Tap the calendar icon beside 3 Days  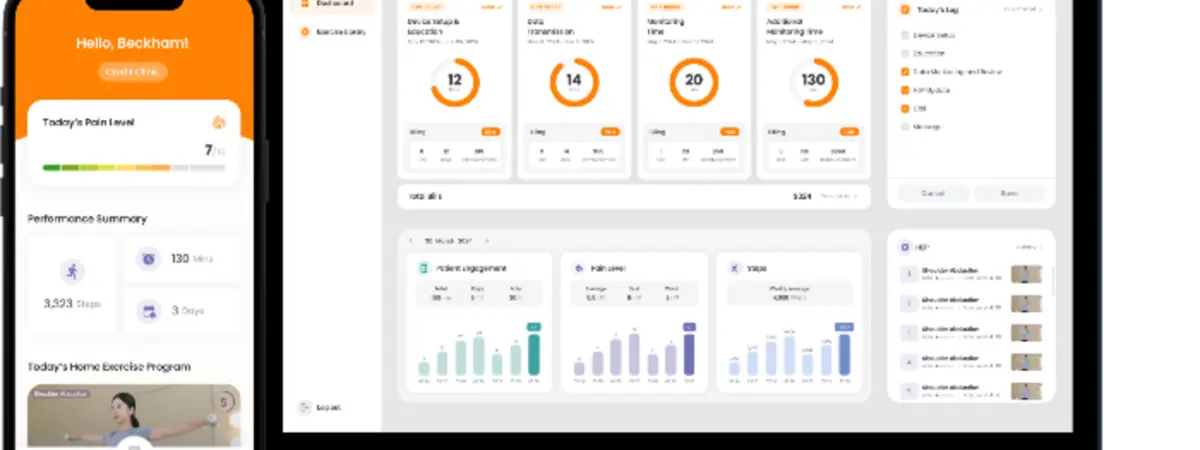point(148,311)
